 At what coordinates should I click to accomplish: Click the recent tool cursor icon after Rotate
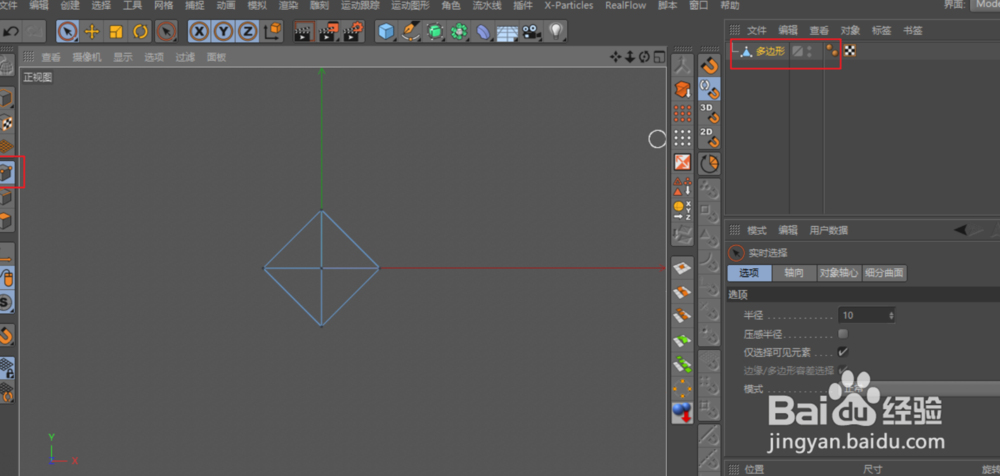166,31
